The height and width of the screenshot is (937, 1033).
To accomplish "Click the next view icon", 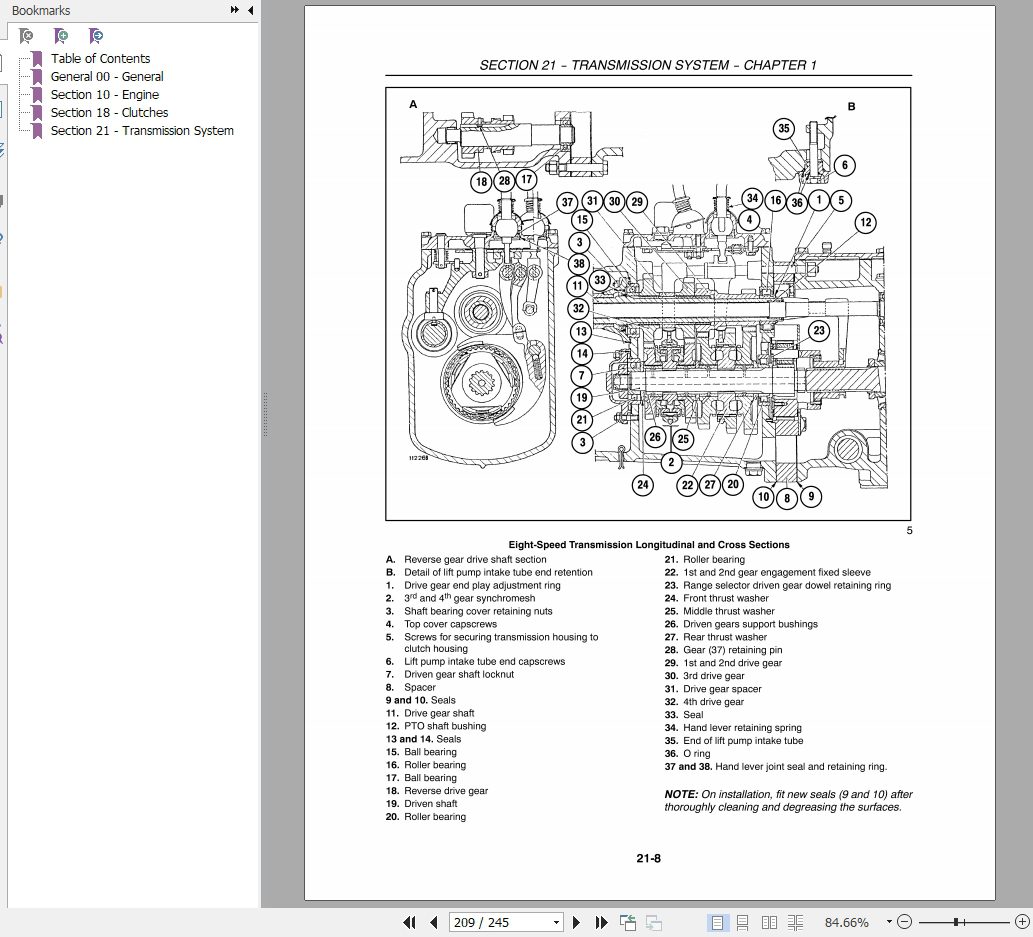I will [654, 923].
